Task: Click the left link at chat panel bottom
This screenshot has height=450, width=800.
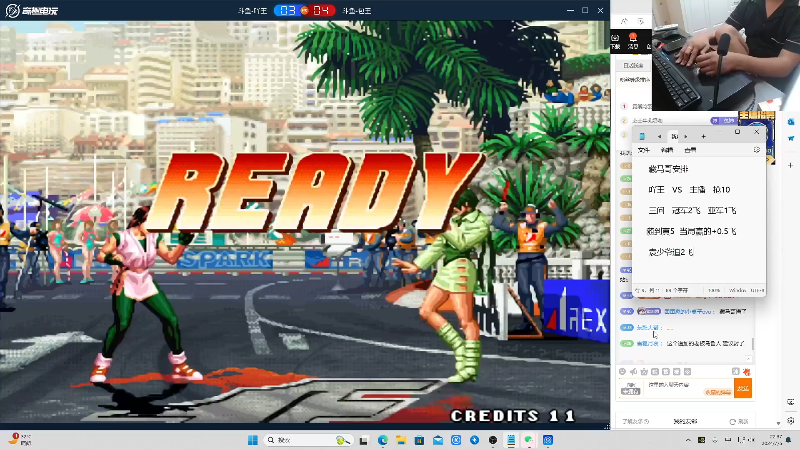Action: [635, 421]
